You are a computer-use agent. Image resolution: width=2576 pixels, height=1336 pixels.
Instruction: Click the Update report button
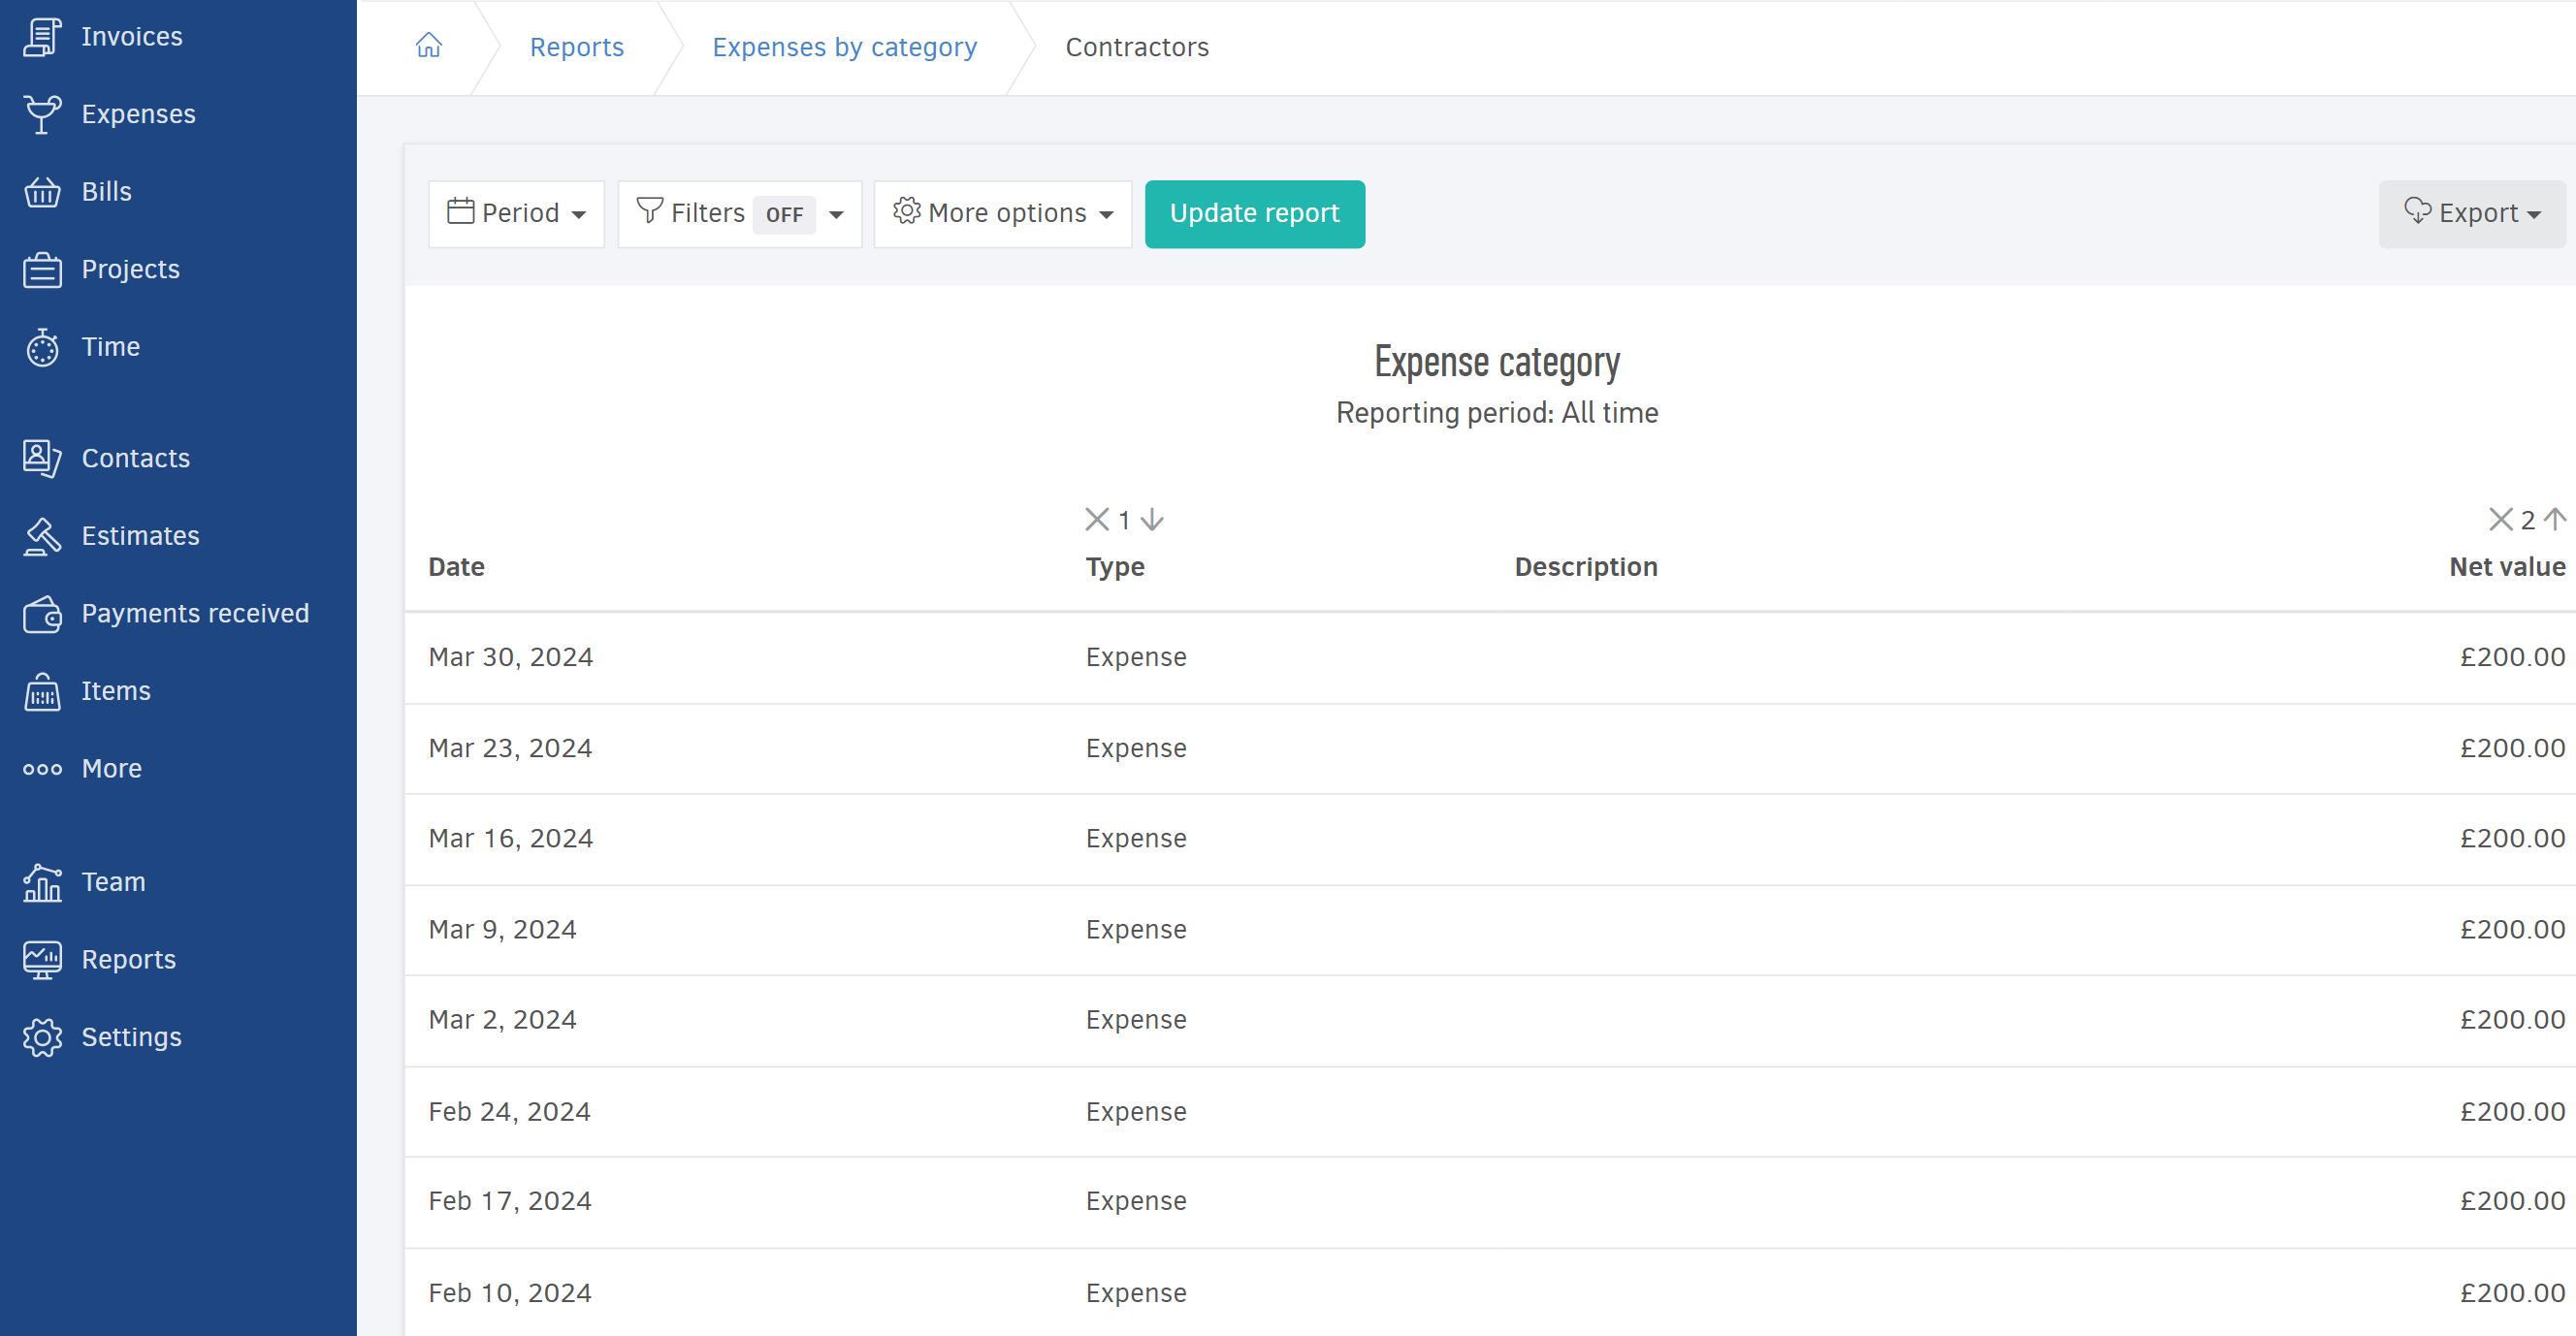1256,211
